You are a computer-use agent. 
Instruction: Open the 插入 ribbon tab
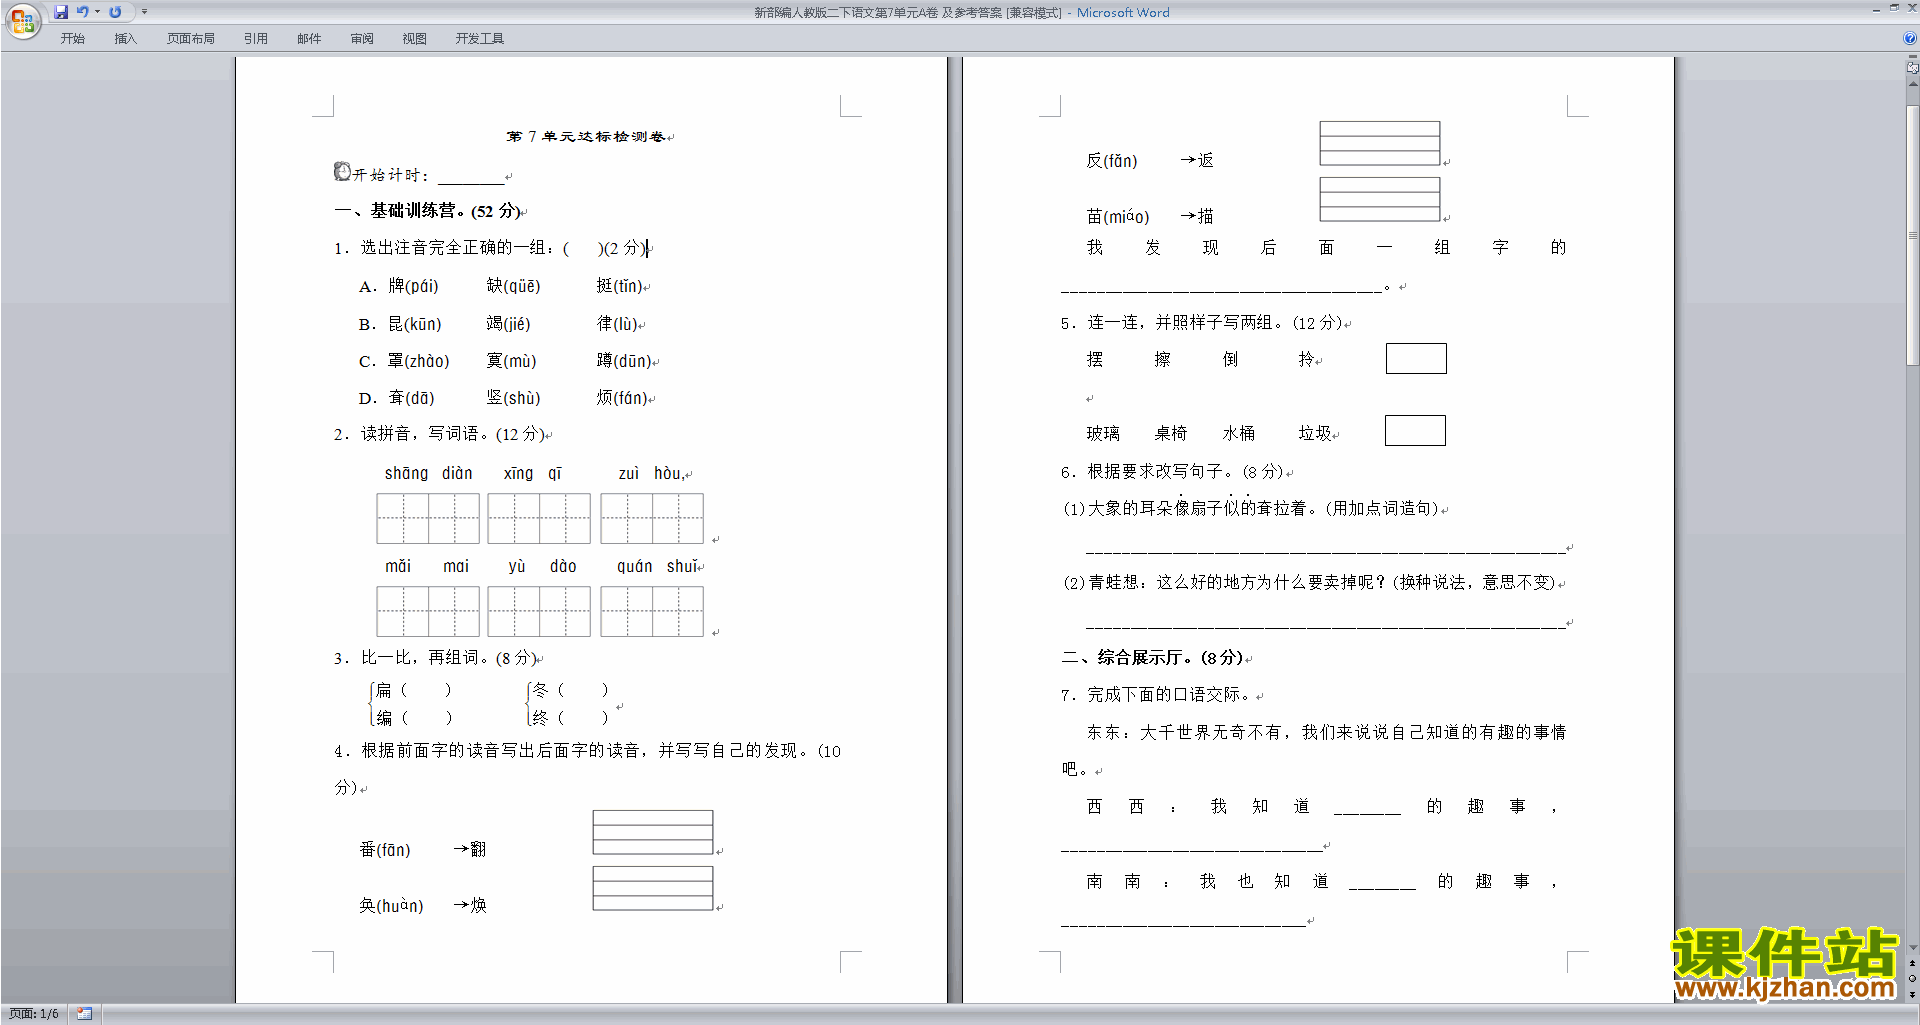[x=125, y=39]
